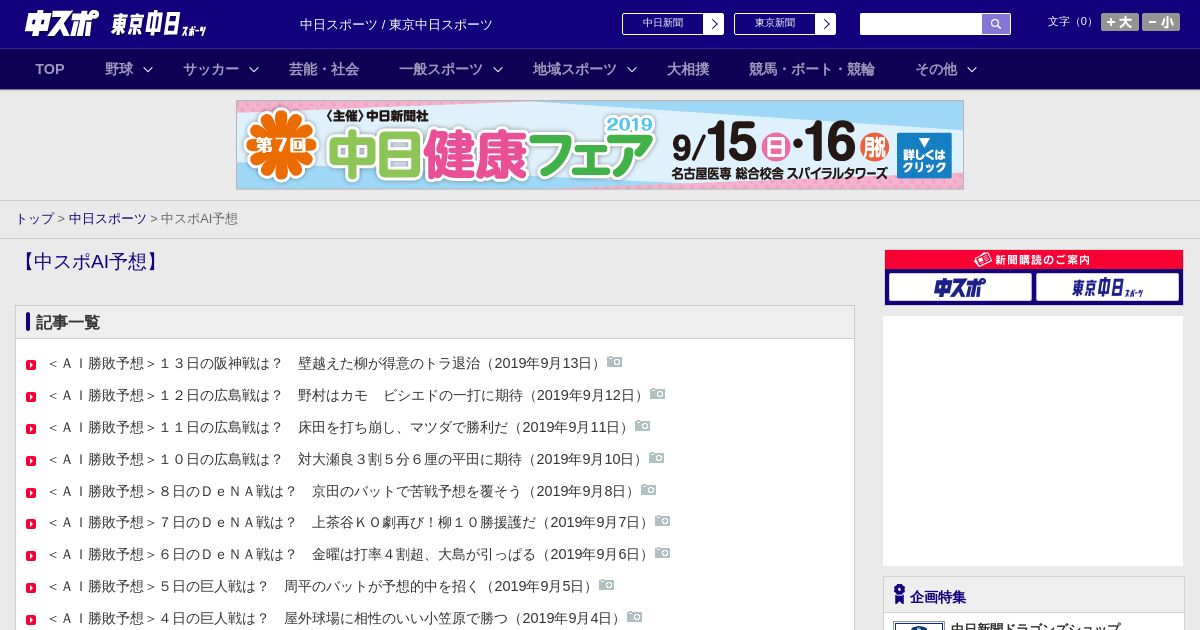This screenshot has width=1200, height=630.
Task: Click camera icon on September 6 article
Action: (x=663, y=553)
